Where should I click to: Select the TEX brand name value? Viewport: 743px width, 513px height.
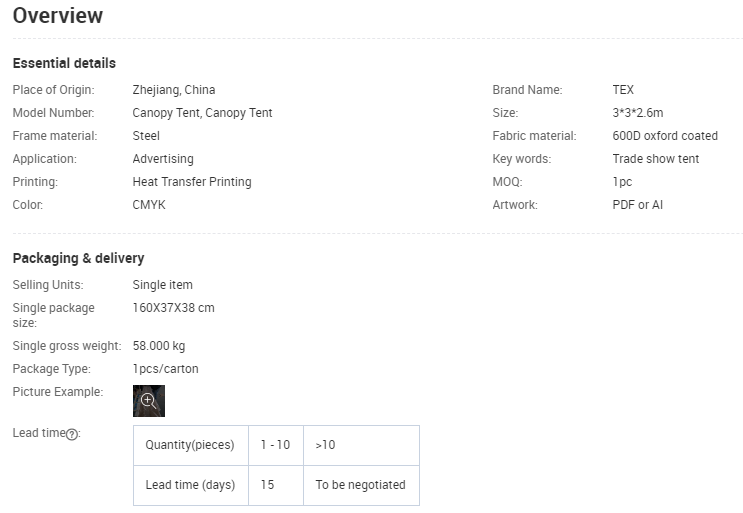click(x=623, y=90)
